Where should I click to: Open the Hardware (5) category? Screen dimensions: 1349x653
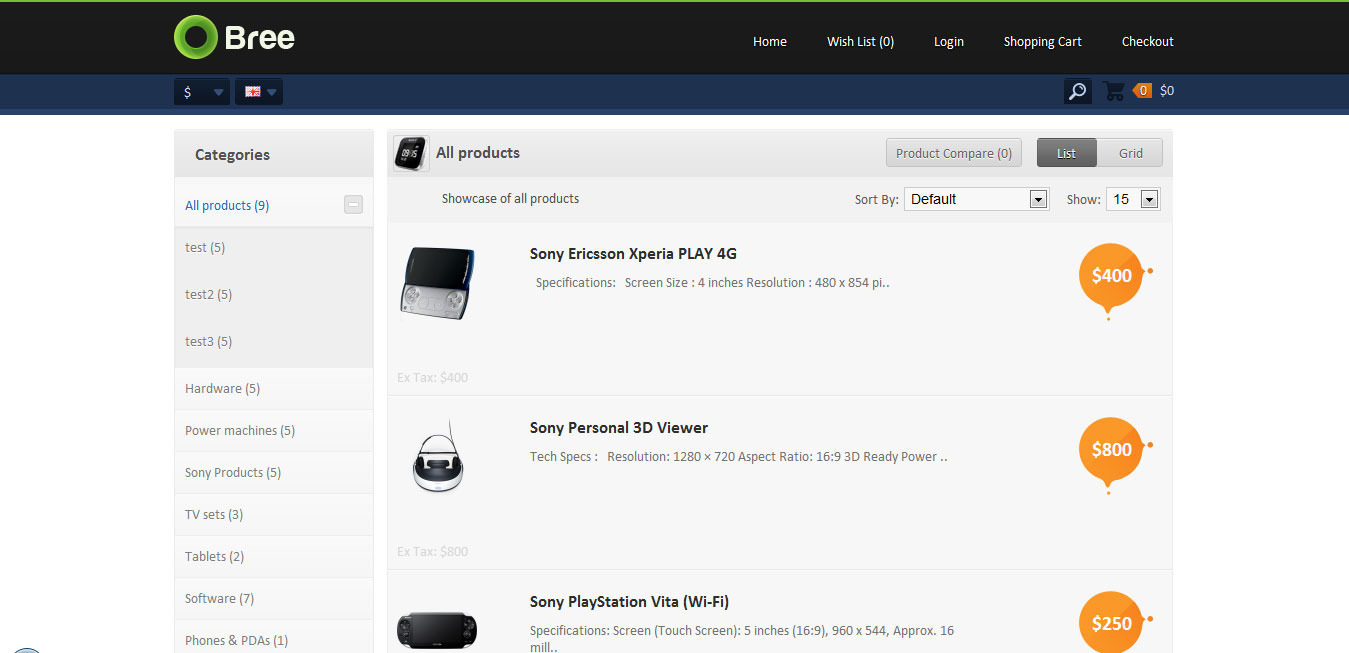point(222,389)
